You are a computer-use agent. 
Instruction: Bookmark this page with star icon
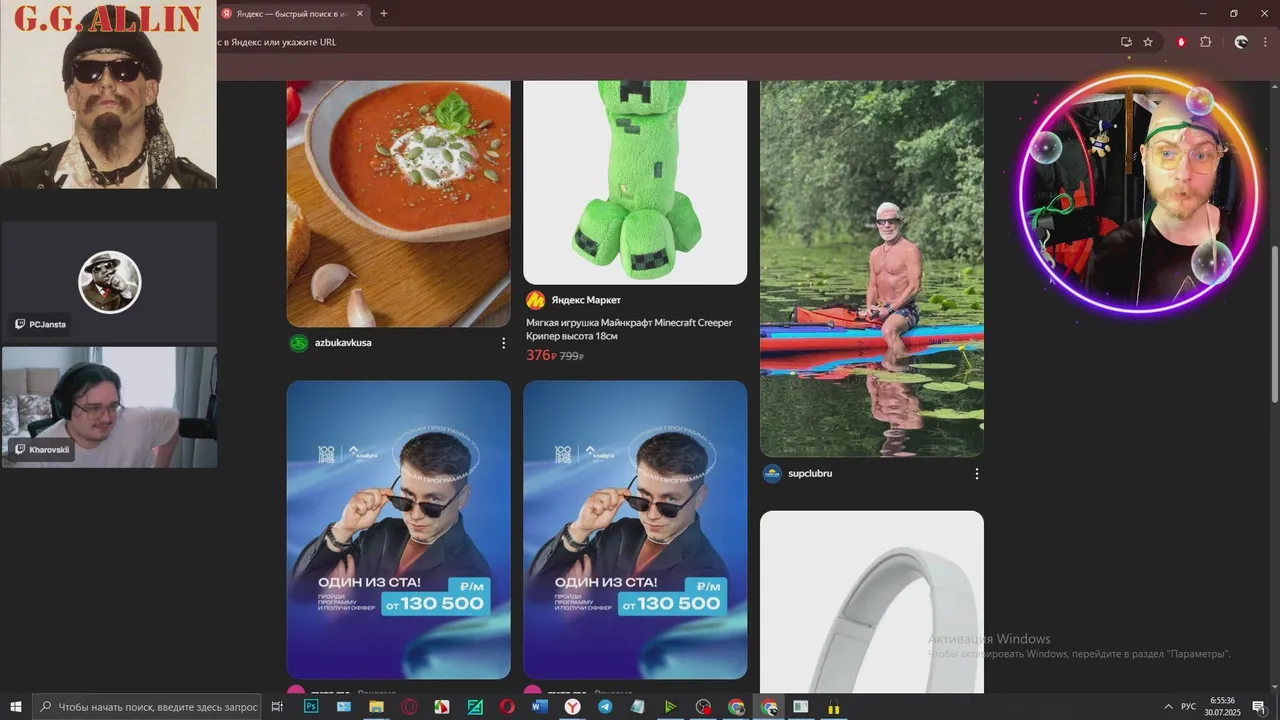point(1148,42)
